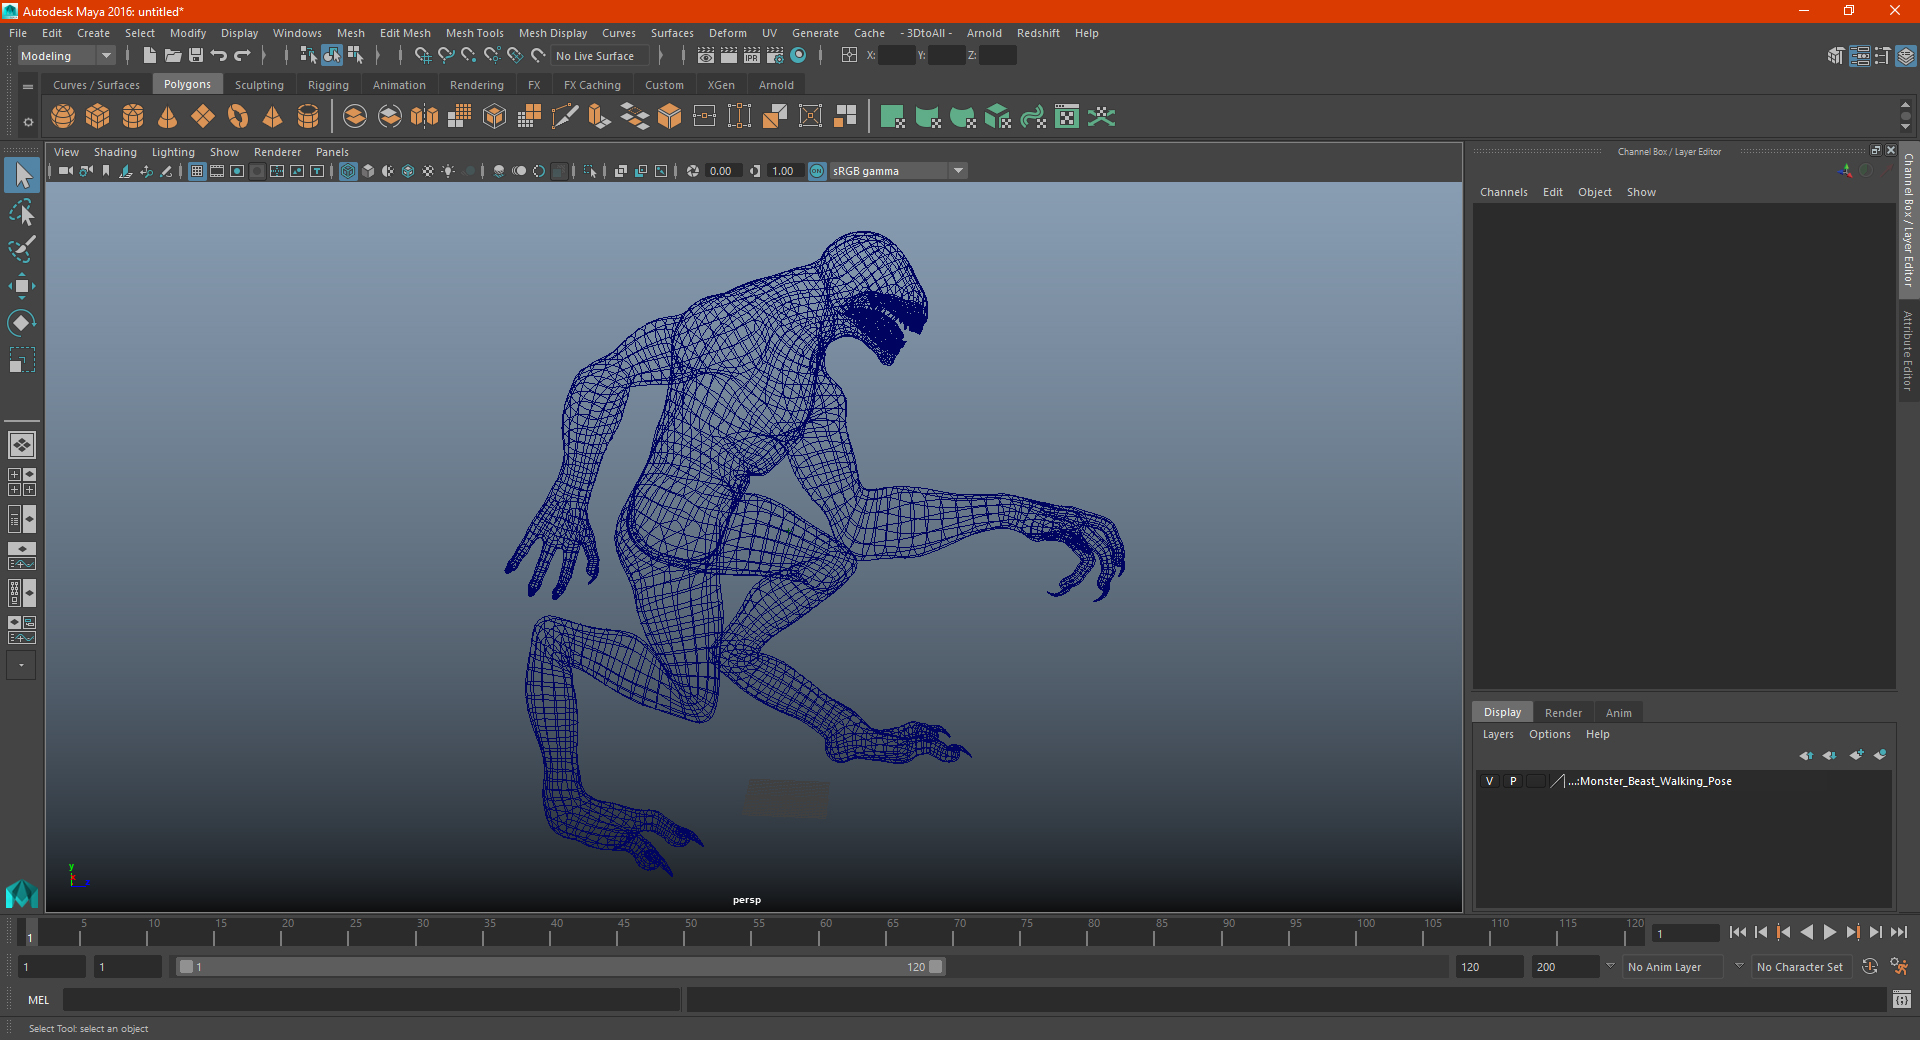Open the sRGB gamma view transform dropdown
This screenshot has width=1920, height=1040.
(x=899, y=171)
